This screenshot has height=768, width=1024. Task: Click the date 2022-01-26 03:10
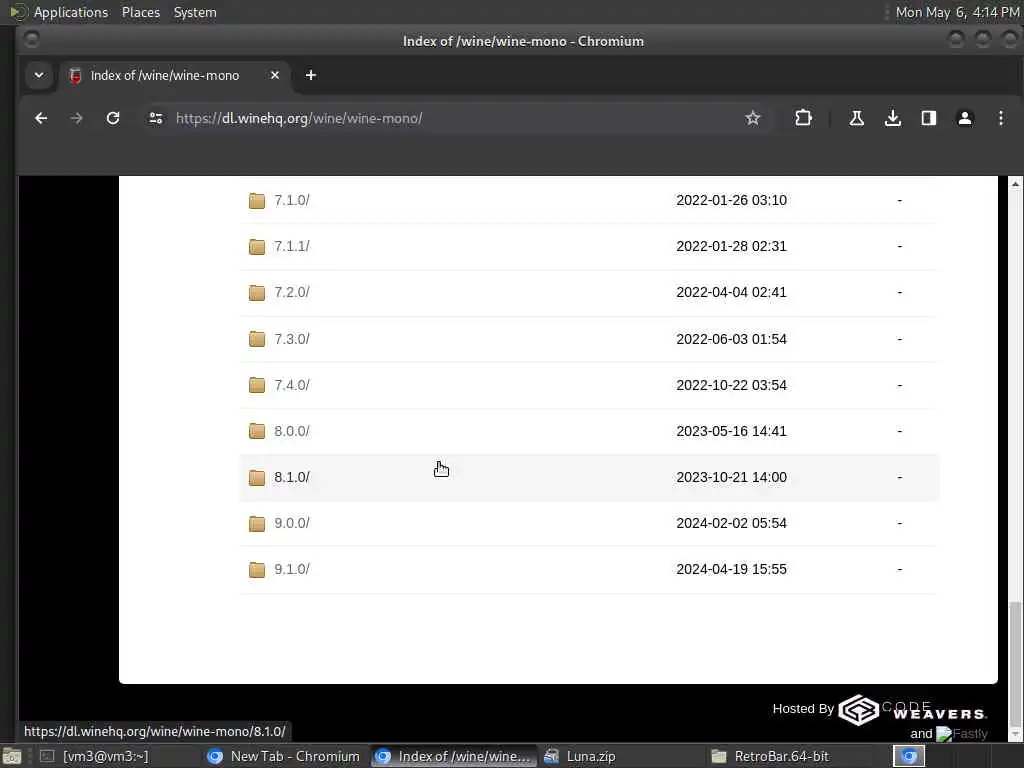[x=731, y=200]
